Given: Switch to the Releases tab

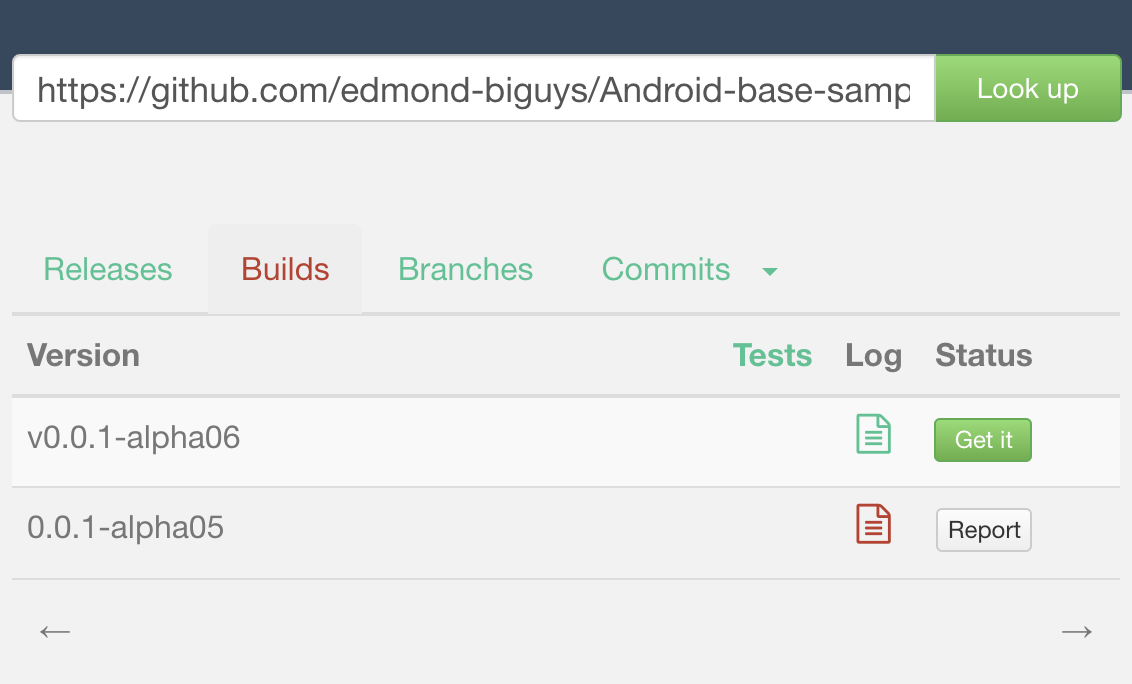Looking at the screenshot, I should pos(108,269).
